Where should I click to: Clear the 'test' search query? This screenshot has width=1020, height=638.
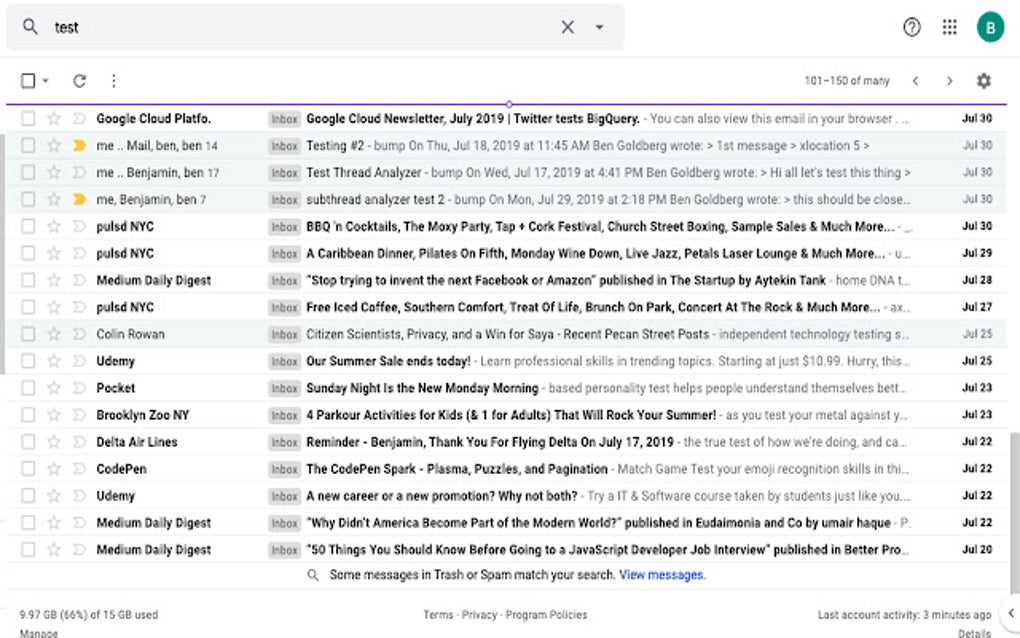(567, 27)
